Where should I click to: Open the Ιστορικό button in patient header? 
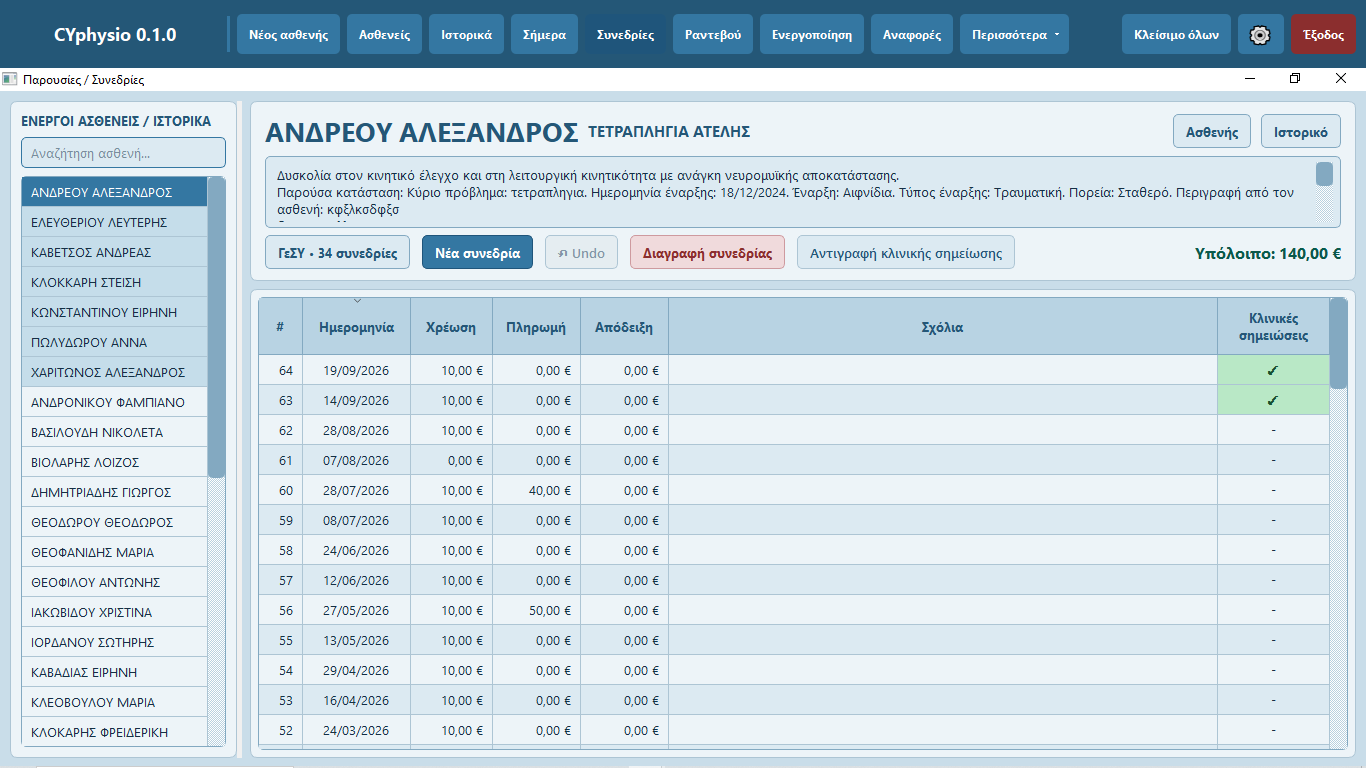point(1301,131)
